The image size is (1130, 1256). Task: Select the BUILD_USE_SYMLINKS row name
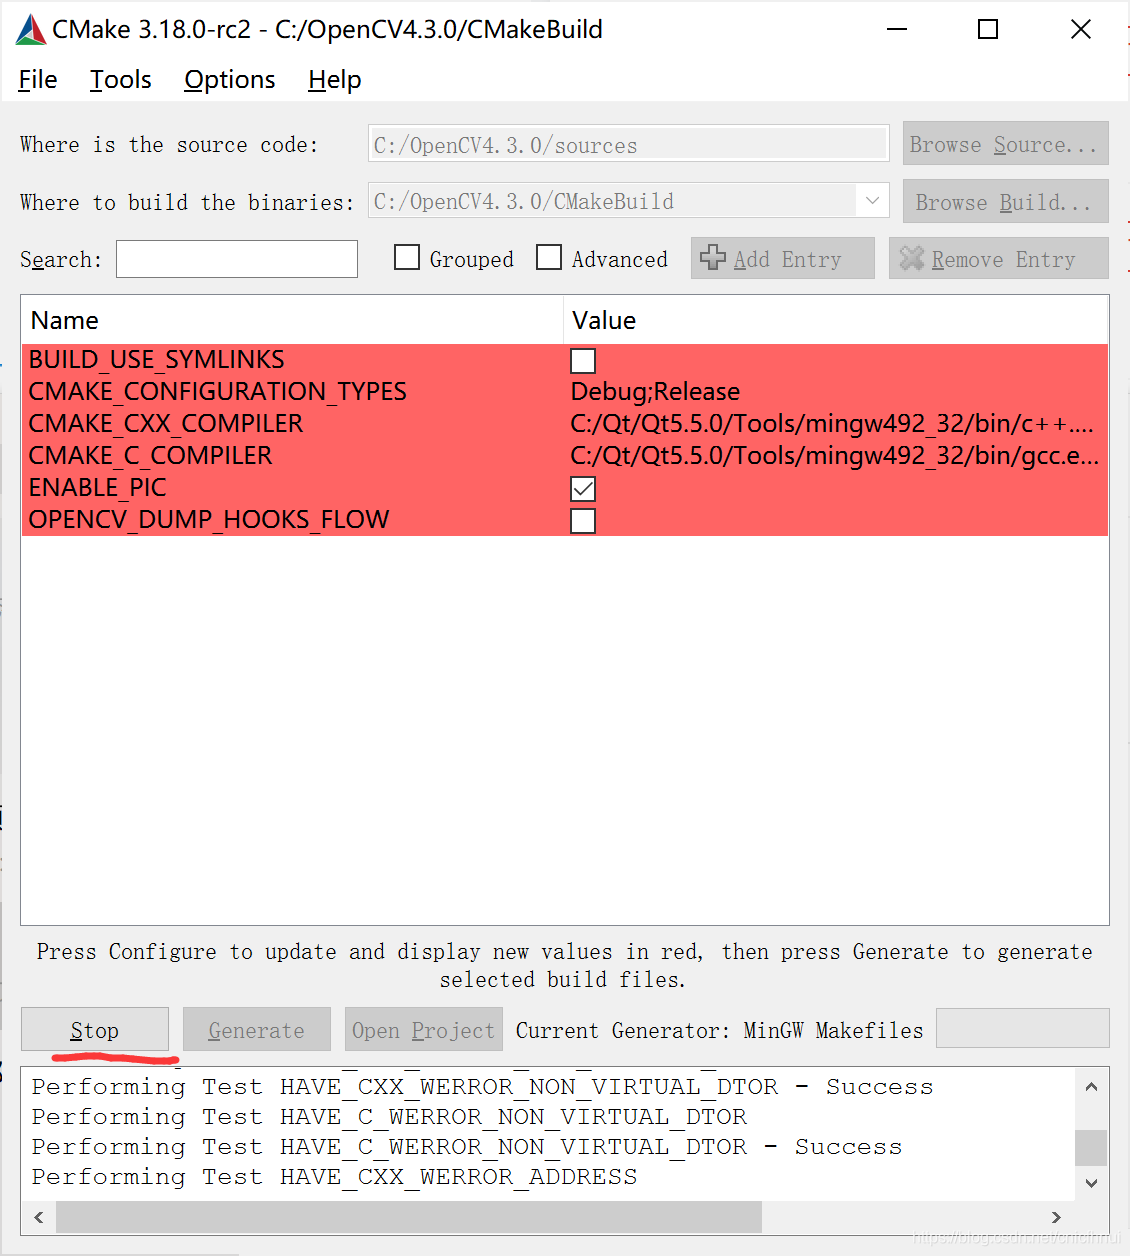pos(157,360)
